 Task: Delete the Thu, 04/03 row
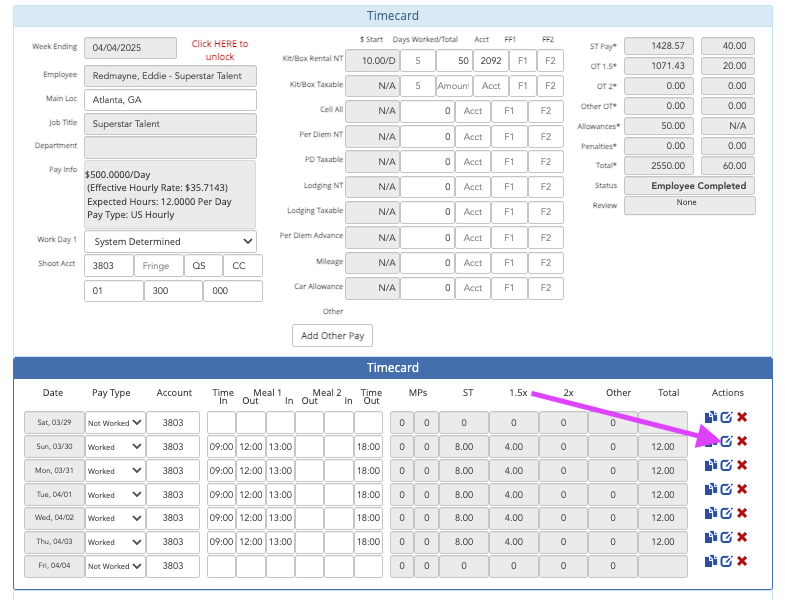(x=742, y=537)
